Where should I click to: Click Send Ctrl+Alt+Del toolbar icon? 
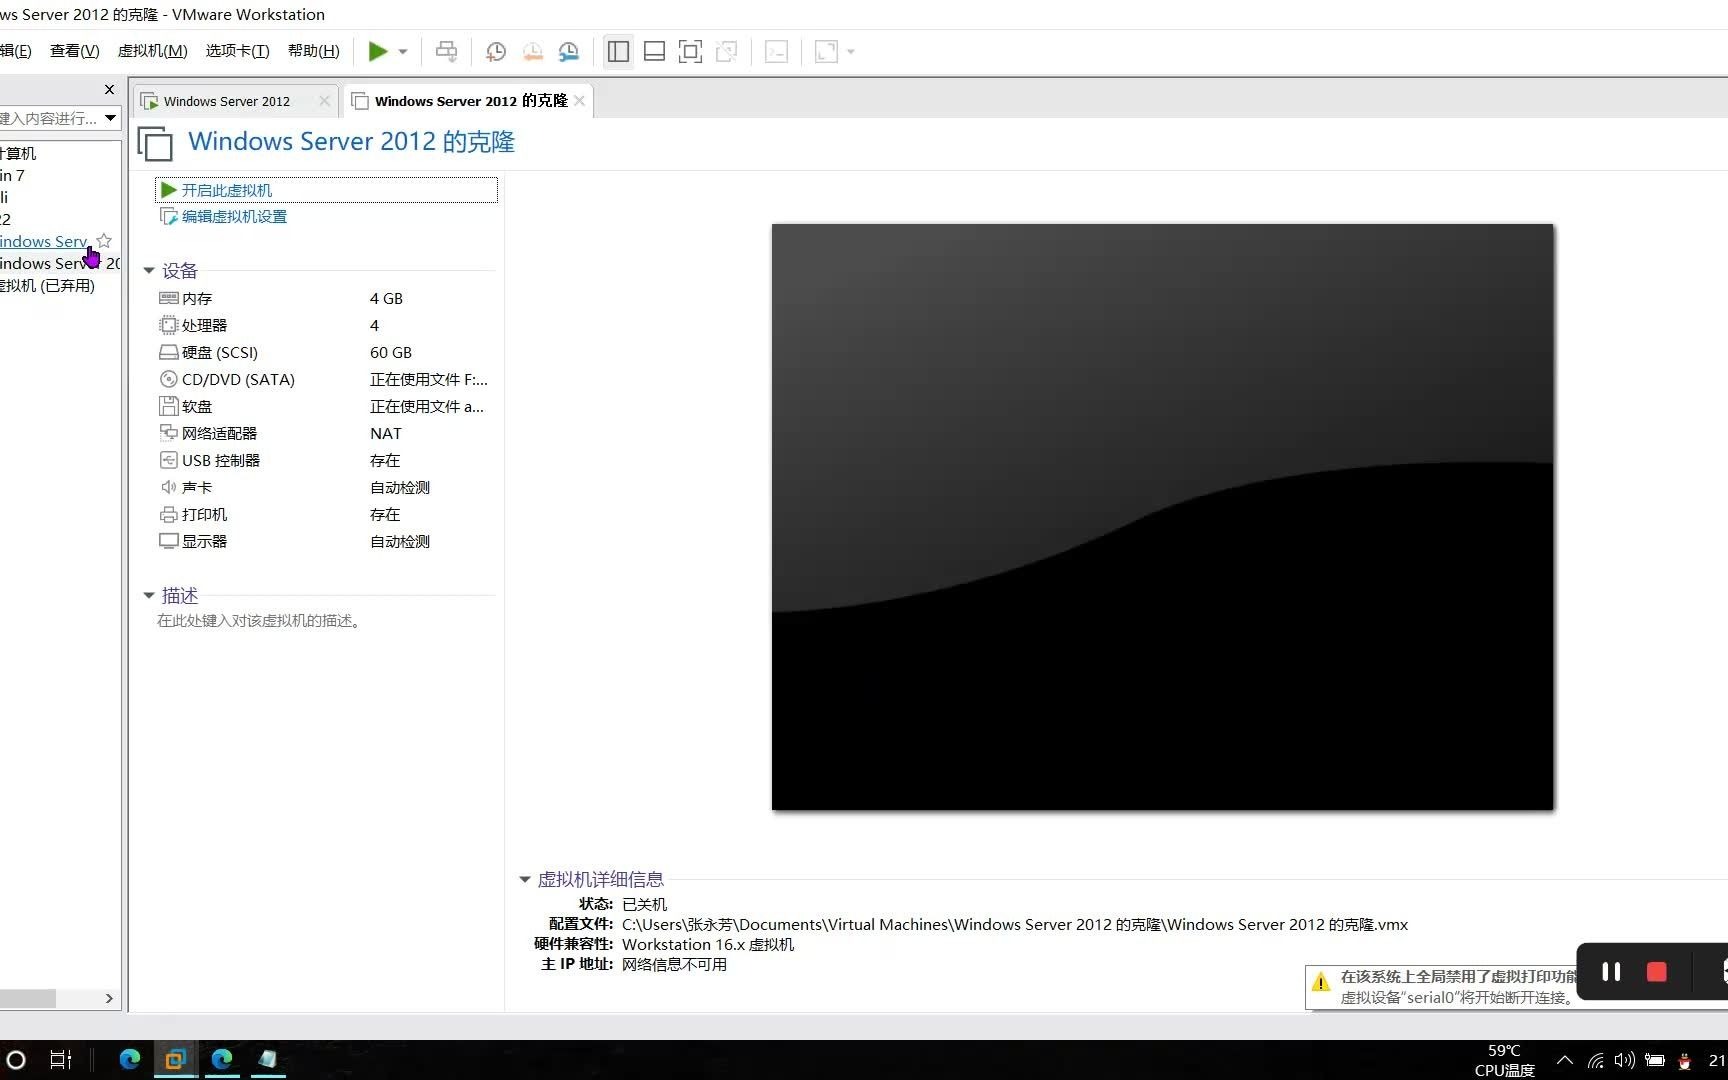(447, 52)
